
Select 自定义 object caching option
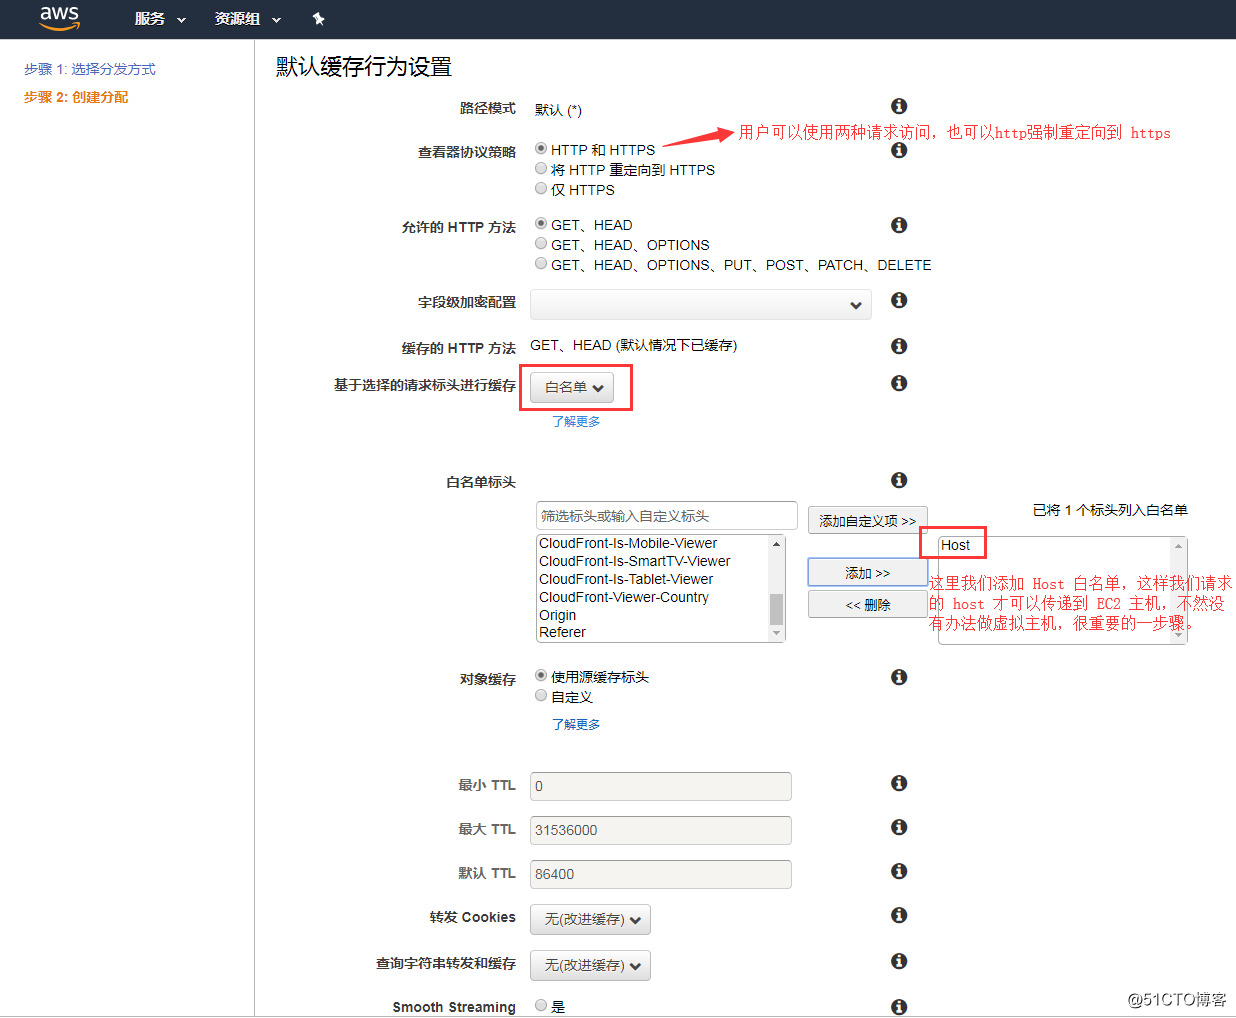541,695
